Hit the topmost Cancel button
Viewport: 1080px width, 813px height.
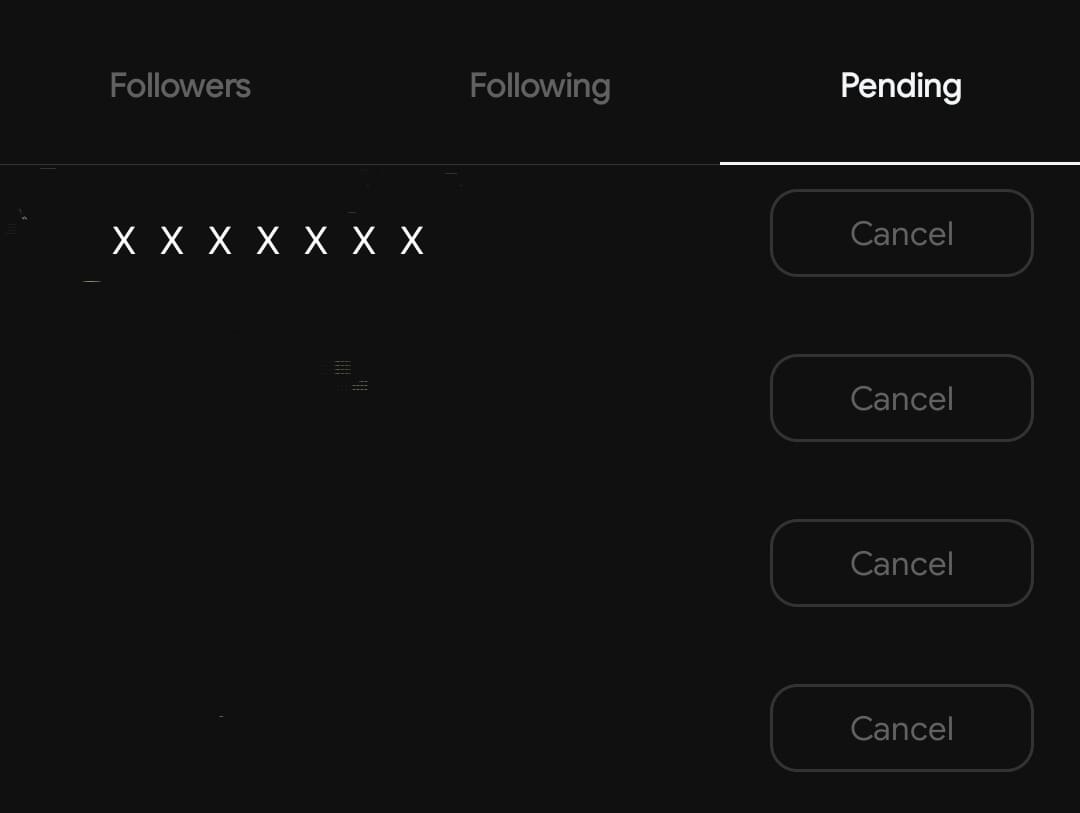point(901,233)
